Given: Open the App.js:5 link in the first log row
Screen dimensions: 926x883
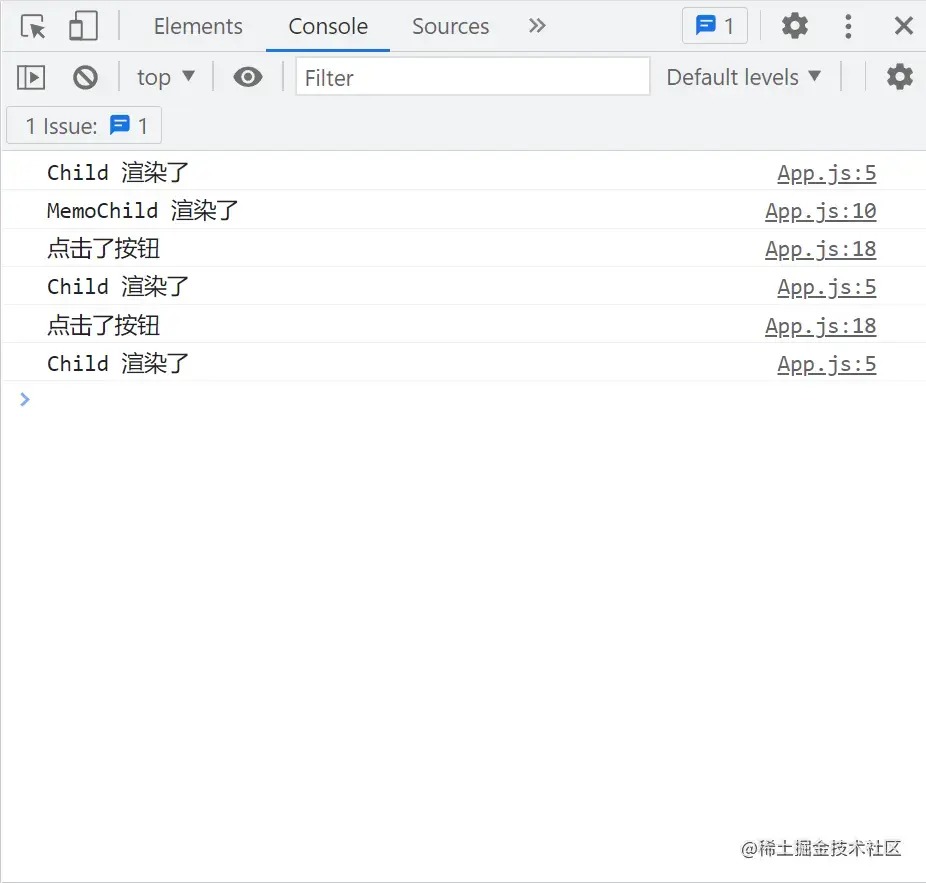Looking at the screenshot, I should [x=826, y=173].
